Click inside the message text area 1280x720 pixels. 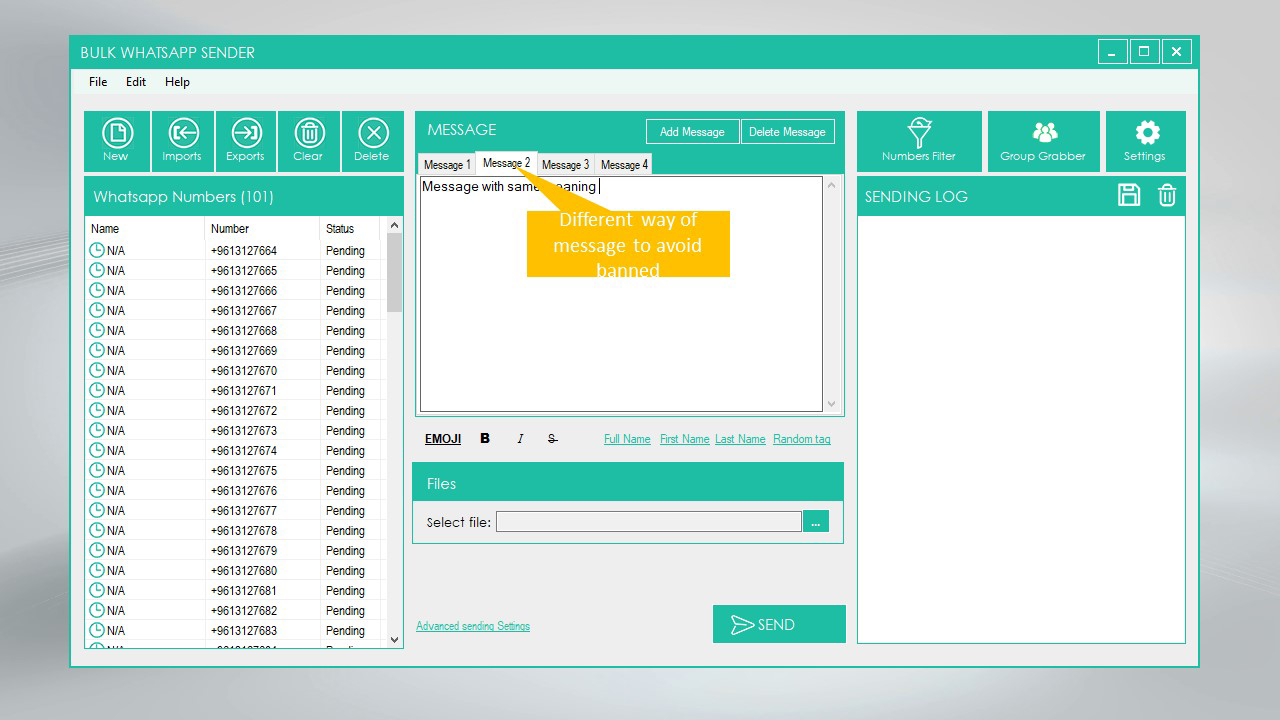coord(621,295)
